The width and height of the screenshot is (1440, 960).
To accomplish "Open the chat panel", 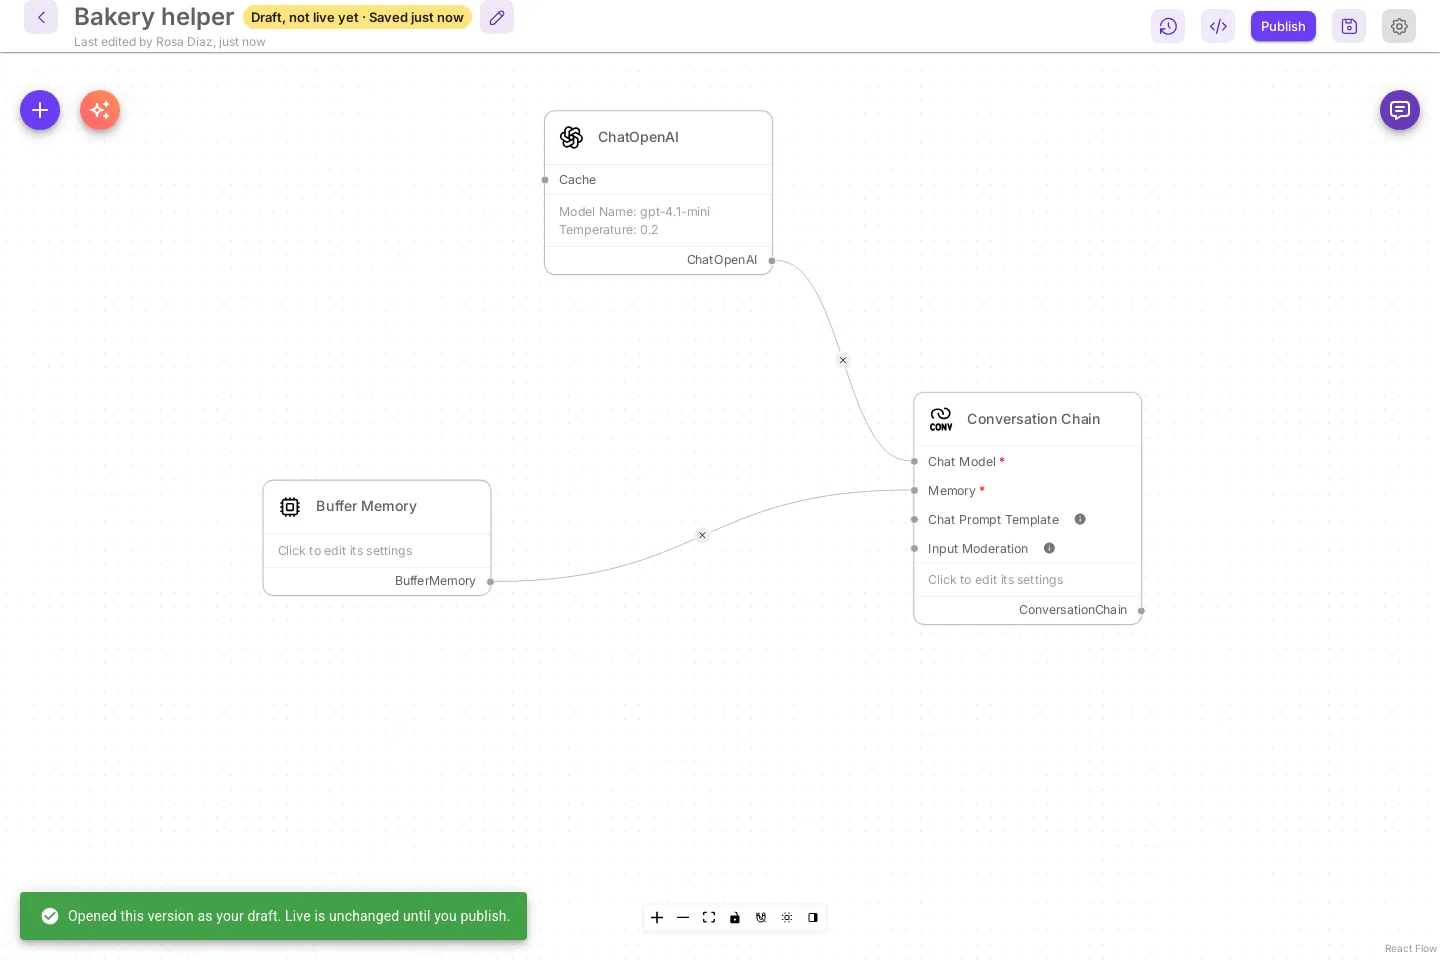I will pyautogui.click(x=1400, y=110).
